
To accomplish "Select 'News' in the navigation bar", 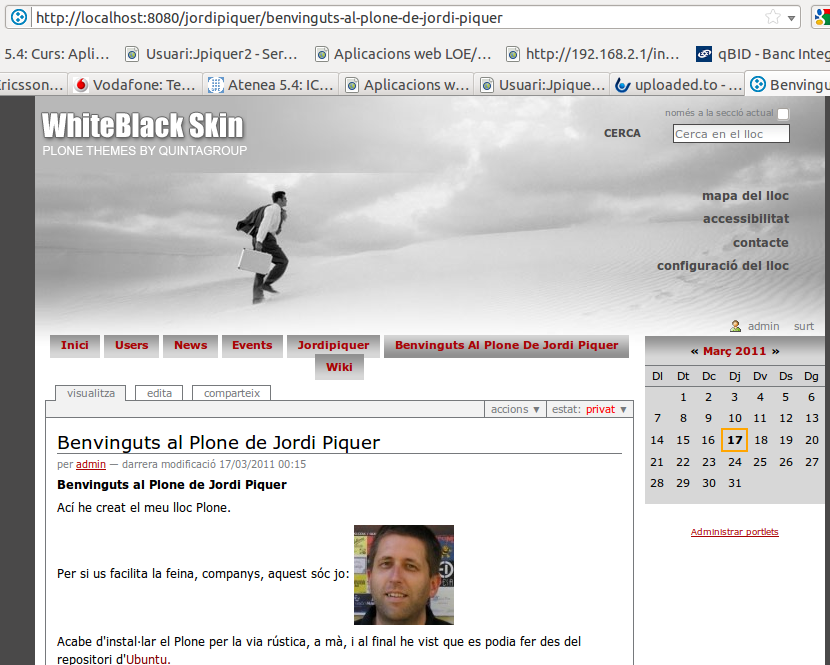I will (x=190, y=345).
